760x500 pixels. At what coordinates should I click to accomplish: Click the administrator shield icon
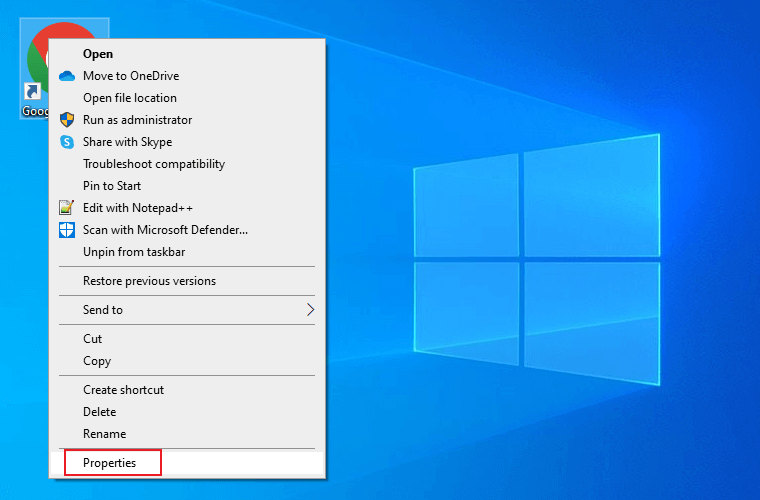(x=67, y=120)
